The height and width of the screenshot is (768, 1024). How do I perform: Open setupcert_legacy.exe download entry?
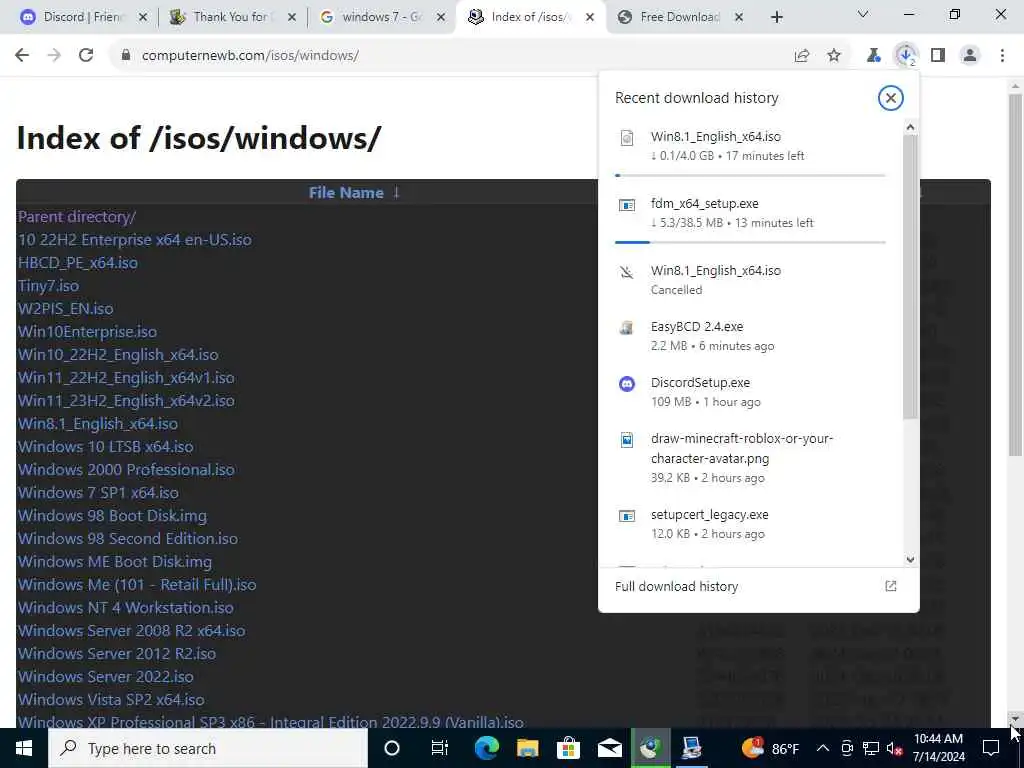tap(750, 524)
